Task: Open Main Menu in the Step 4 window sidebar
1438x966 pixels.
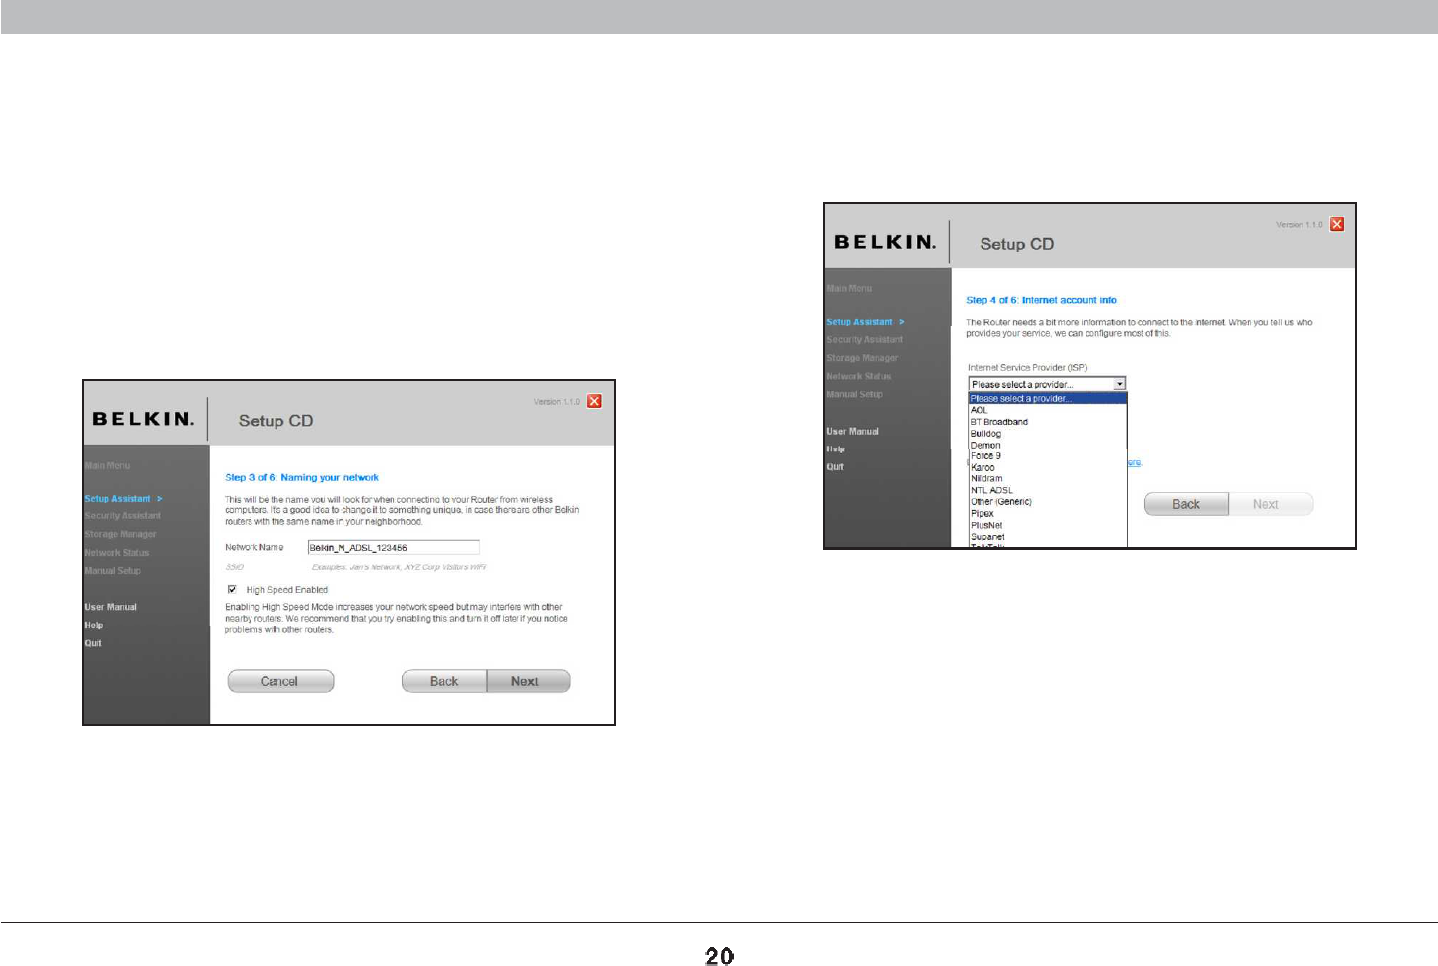Action: coord(849,288)
